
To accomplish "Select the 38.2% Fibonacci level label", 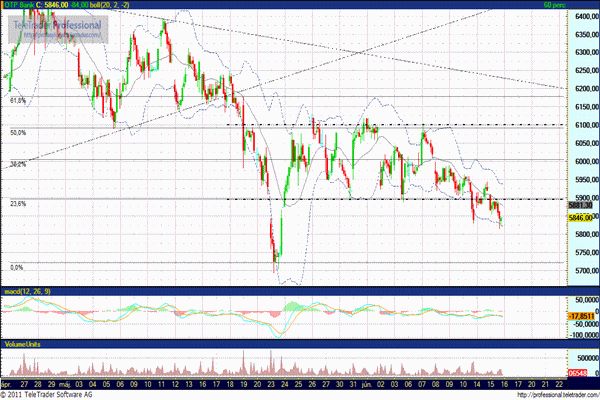I will 17,165.
